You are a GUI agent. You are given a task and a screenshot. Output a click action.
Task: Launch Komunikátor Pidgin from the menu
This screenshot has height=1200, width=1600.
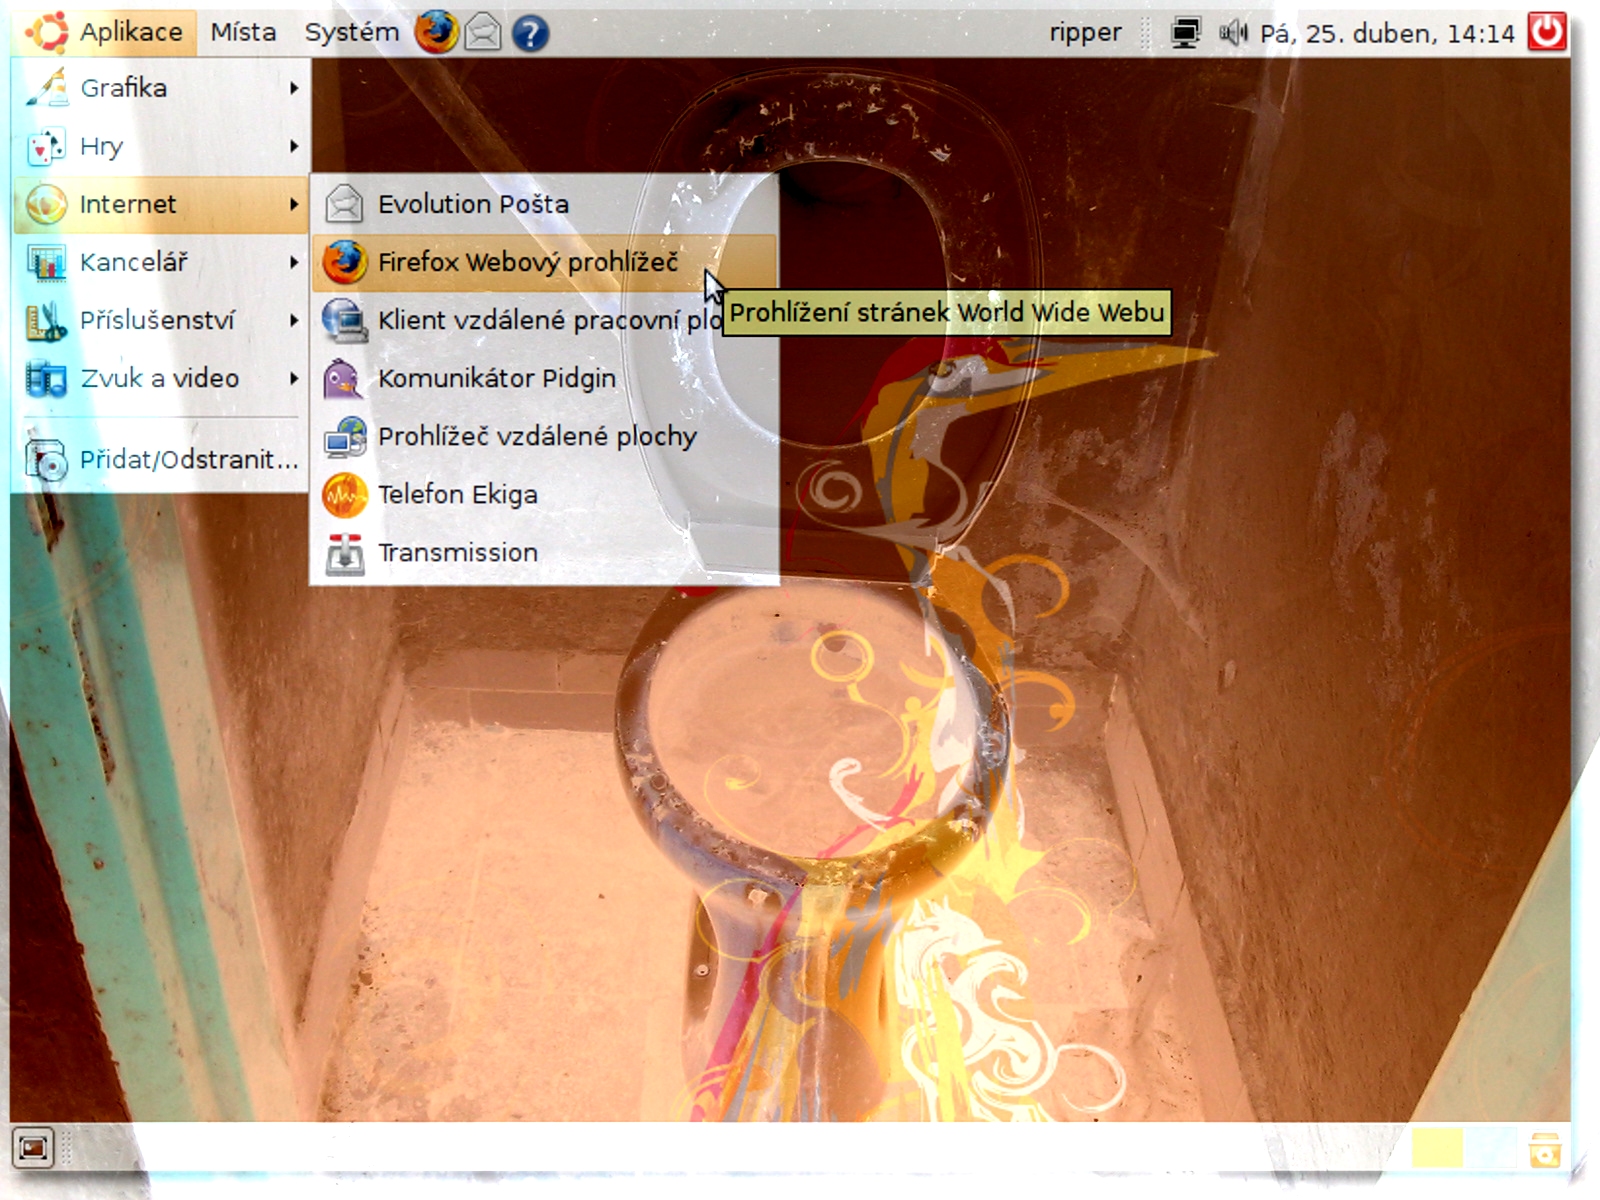click(x=496, y=378)
